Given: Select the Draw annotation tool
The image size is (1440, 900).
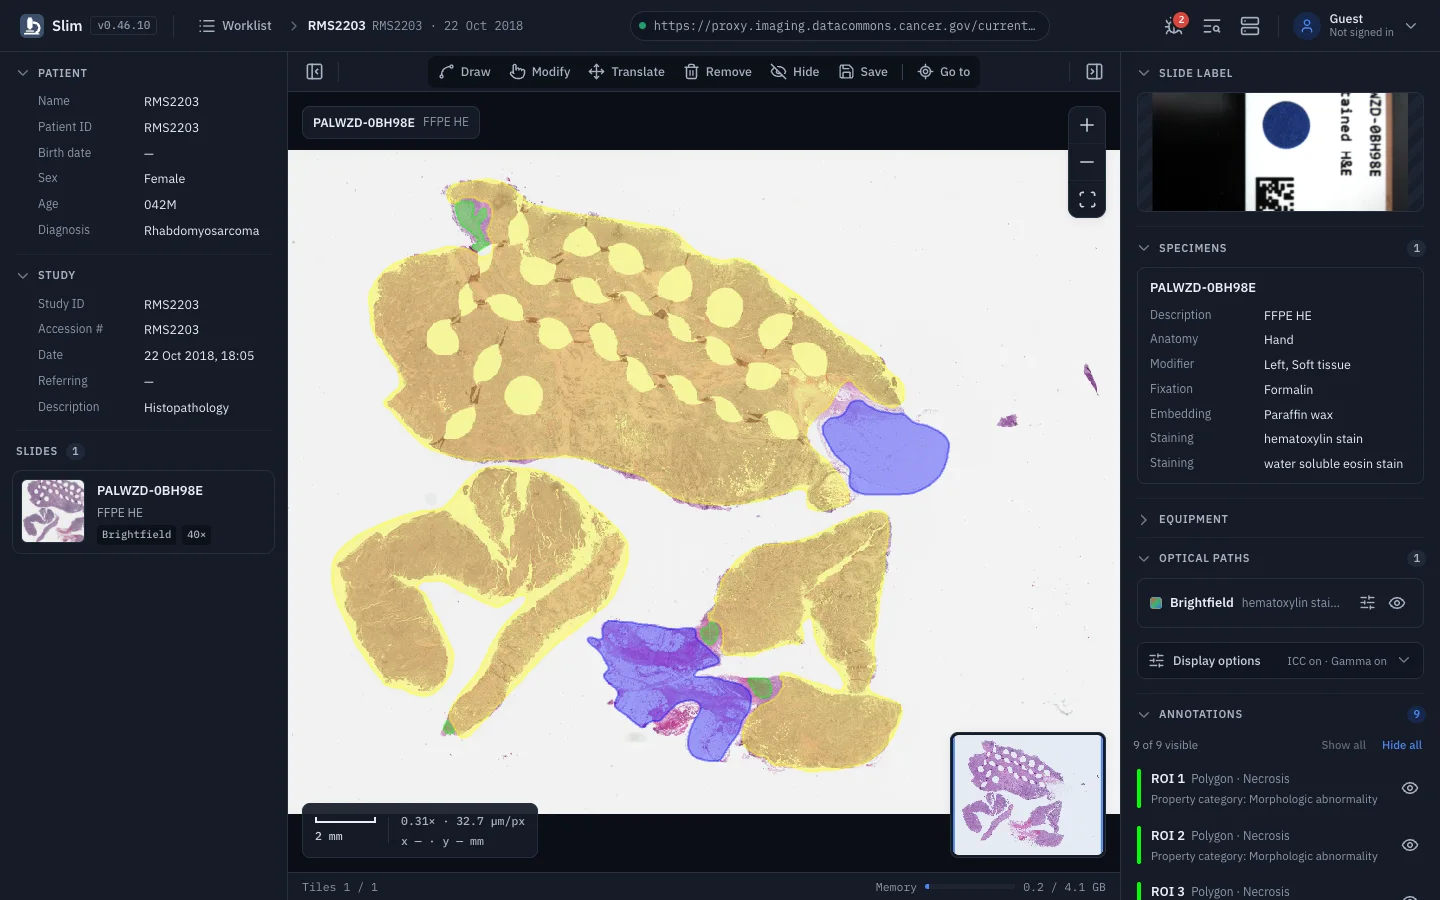Looking at the screenshot, I should [x=465, y=72].
